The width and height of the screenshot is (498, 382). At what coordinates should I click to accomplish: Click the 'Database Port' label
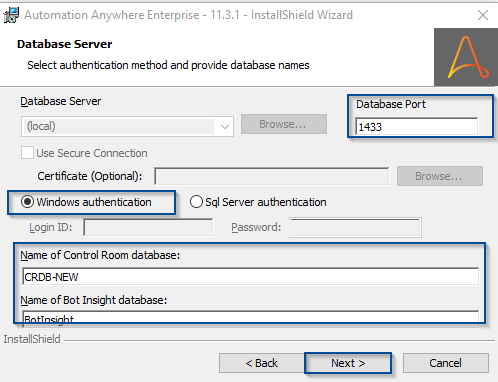click(391, 104)
